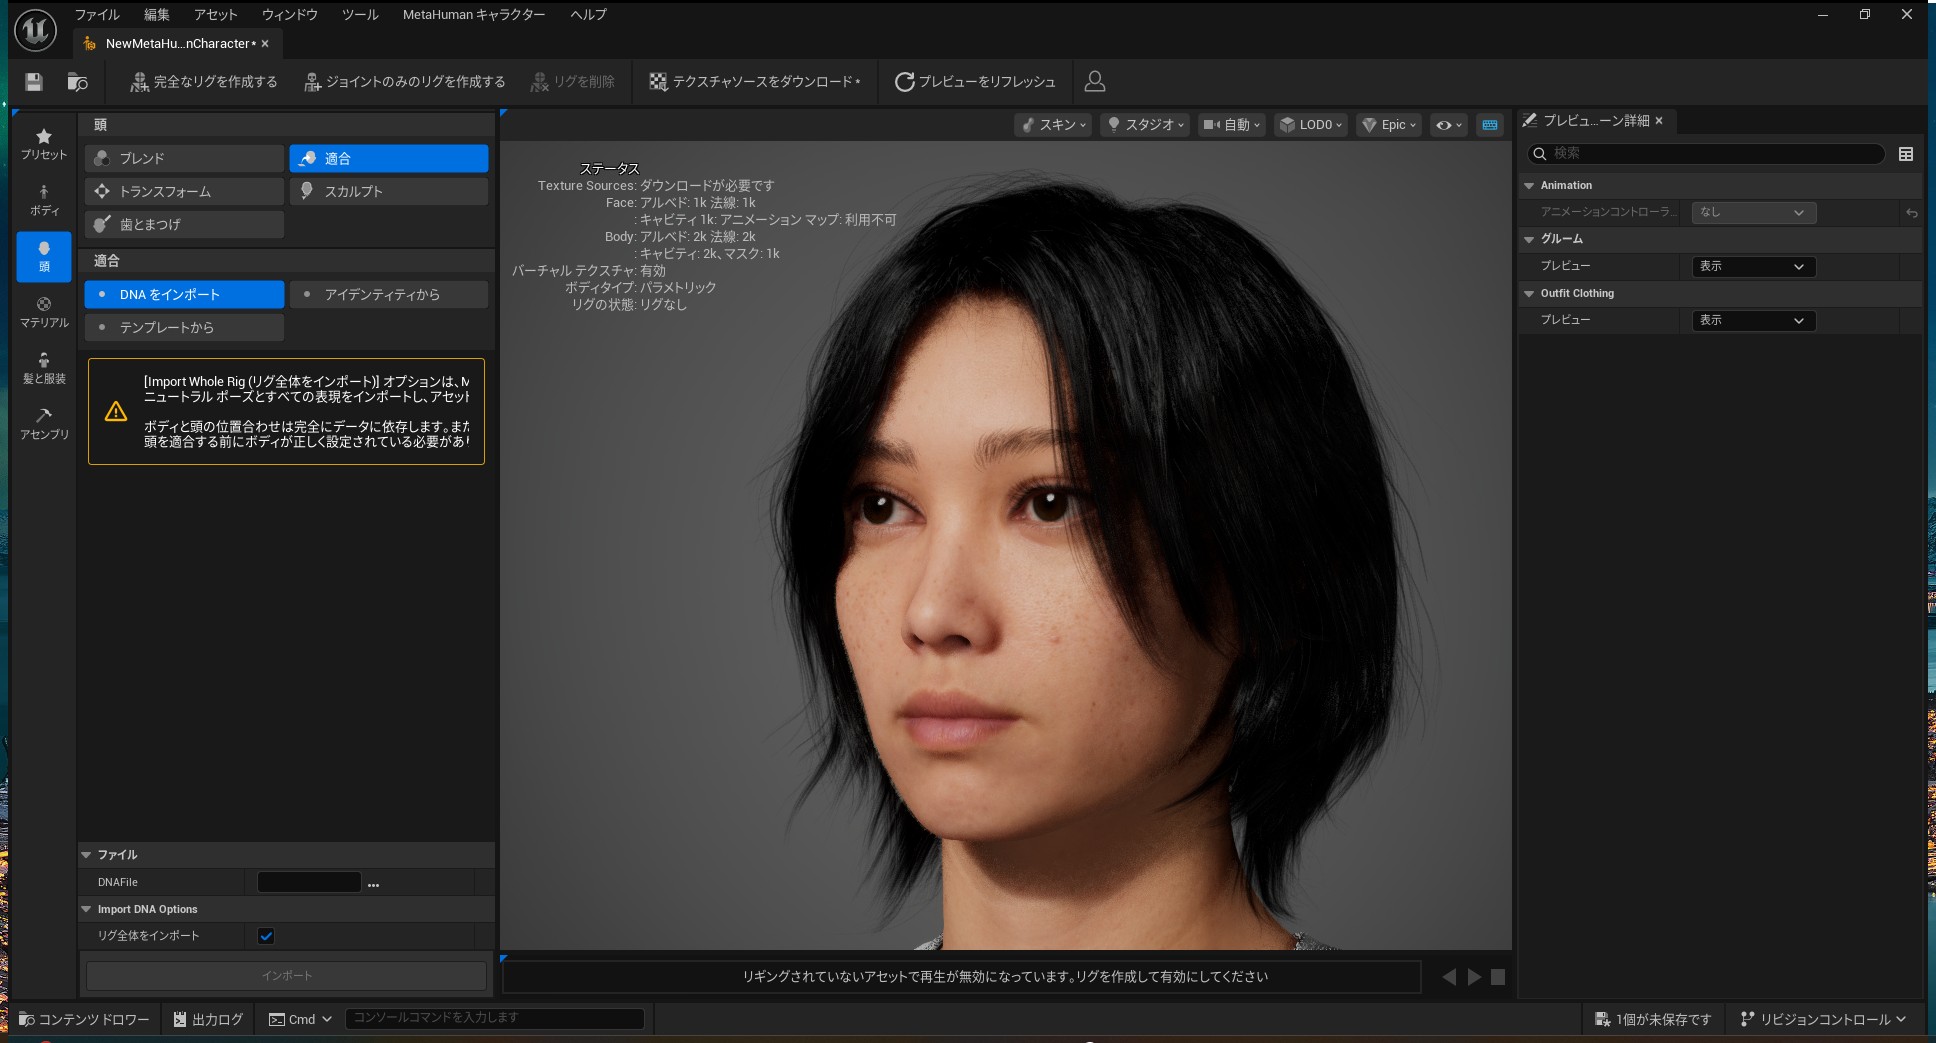Click the 完全なリグを作成する button
The width and height of the screenshot is (1936, 1043).
(204, 82)
